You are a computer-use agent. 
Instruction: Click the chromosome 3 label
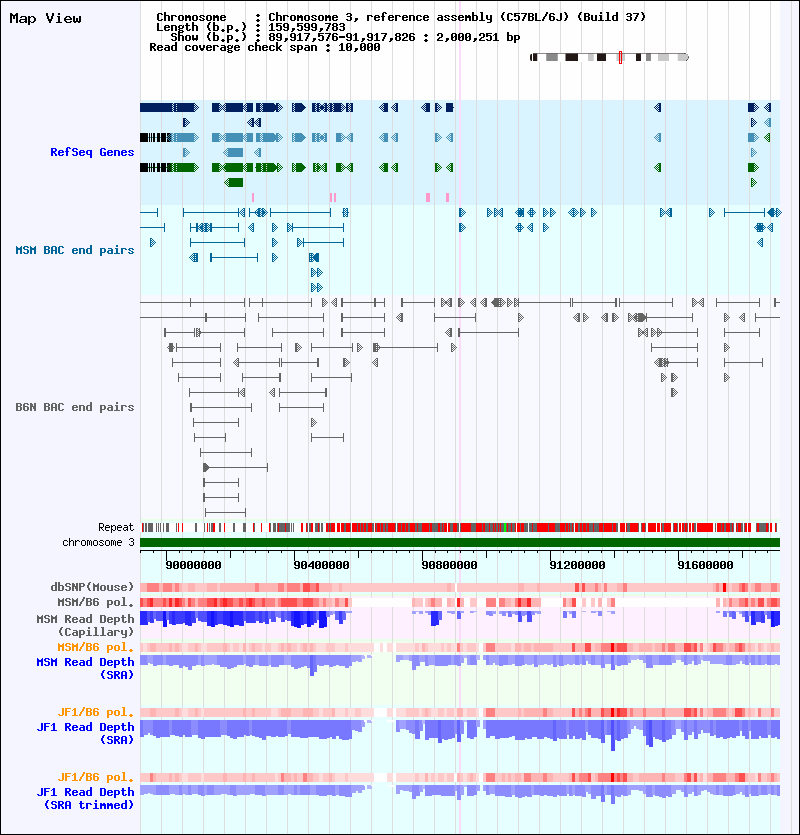98,542
